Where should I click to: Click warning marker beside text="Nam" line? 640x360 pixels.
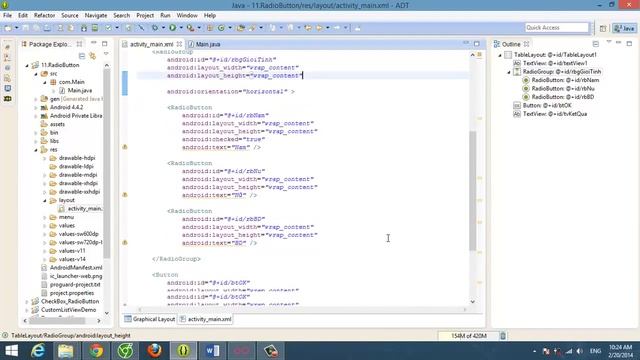tap(125, 147)
